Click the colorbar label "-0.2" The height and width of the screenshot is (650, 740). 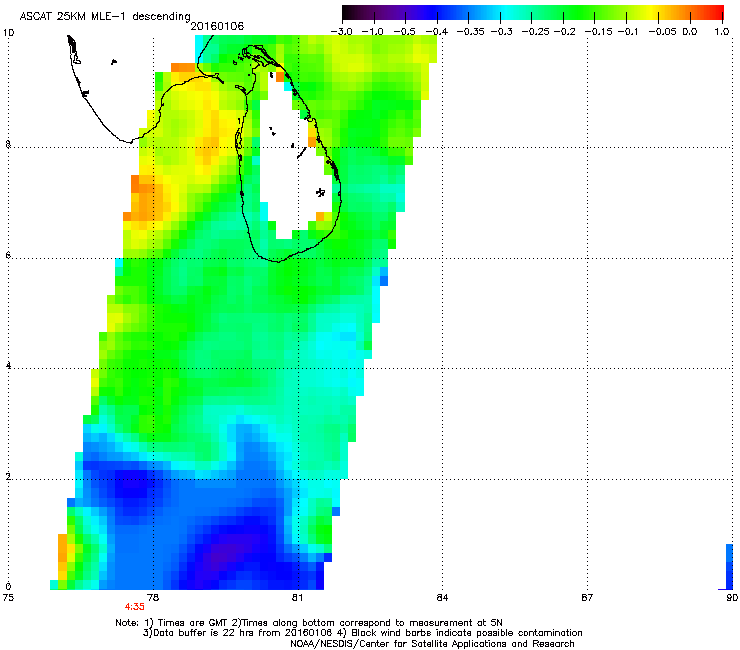(x=564, y=32)
